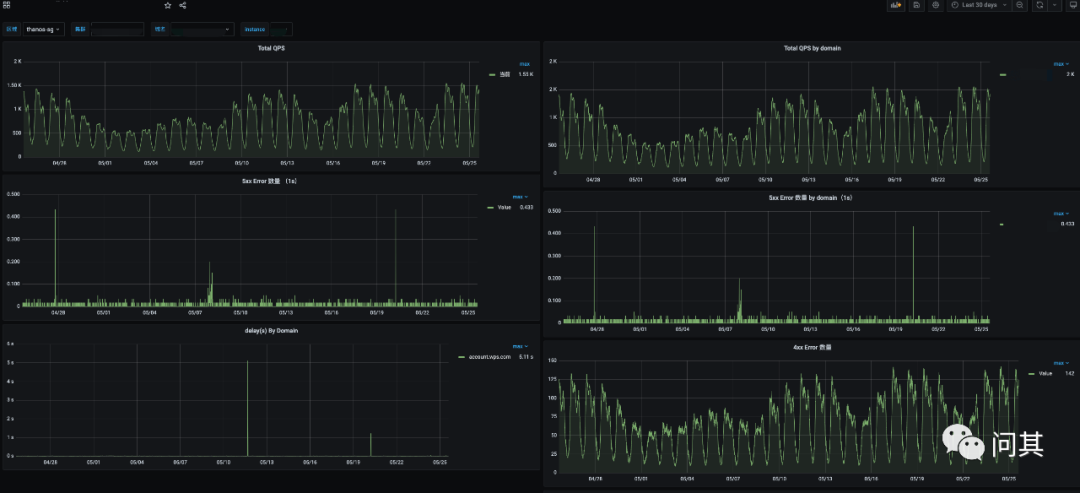Click the Add panel icon
The image size is (1080, 493).
pyautogui.click(x=897, y=5)
